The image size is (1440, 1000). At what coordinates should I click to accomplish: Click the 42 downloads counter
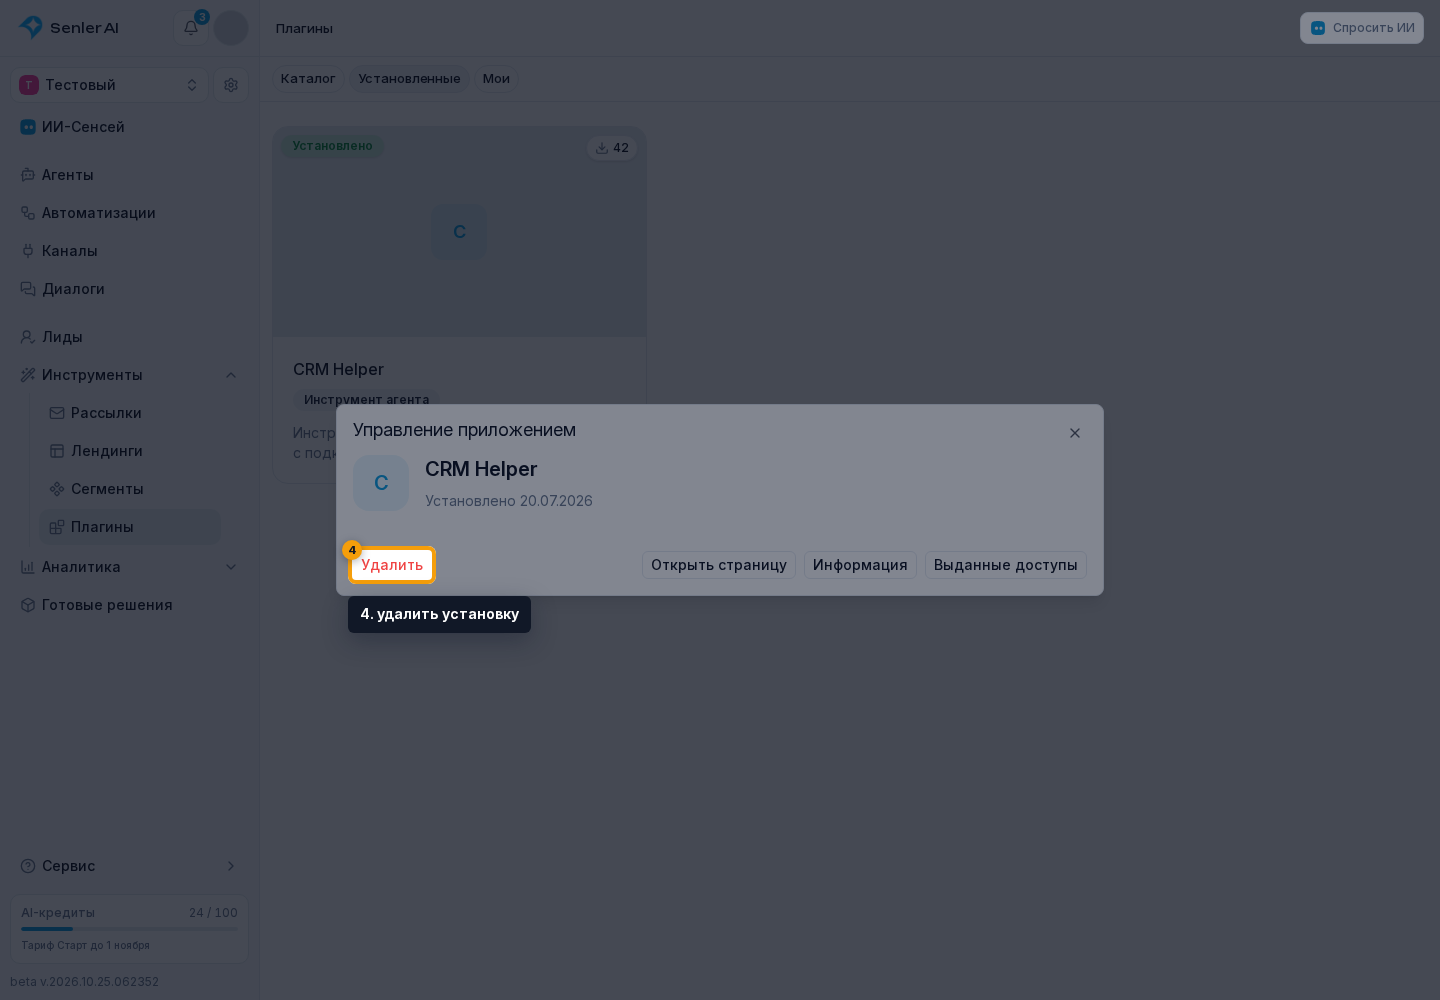point(612,148)
